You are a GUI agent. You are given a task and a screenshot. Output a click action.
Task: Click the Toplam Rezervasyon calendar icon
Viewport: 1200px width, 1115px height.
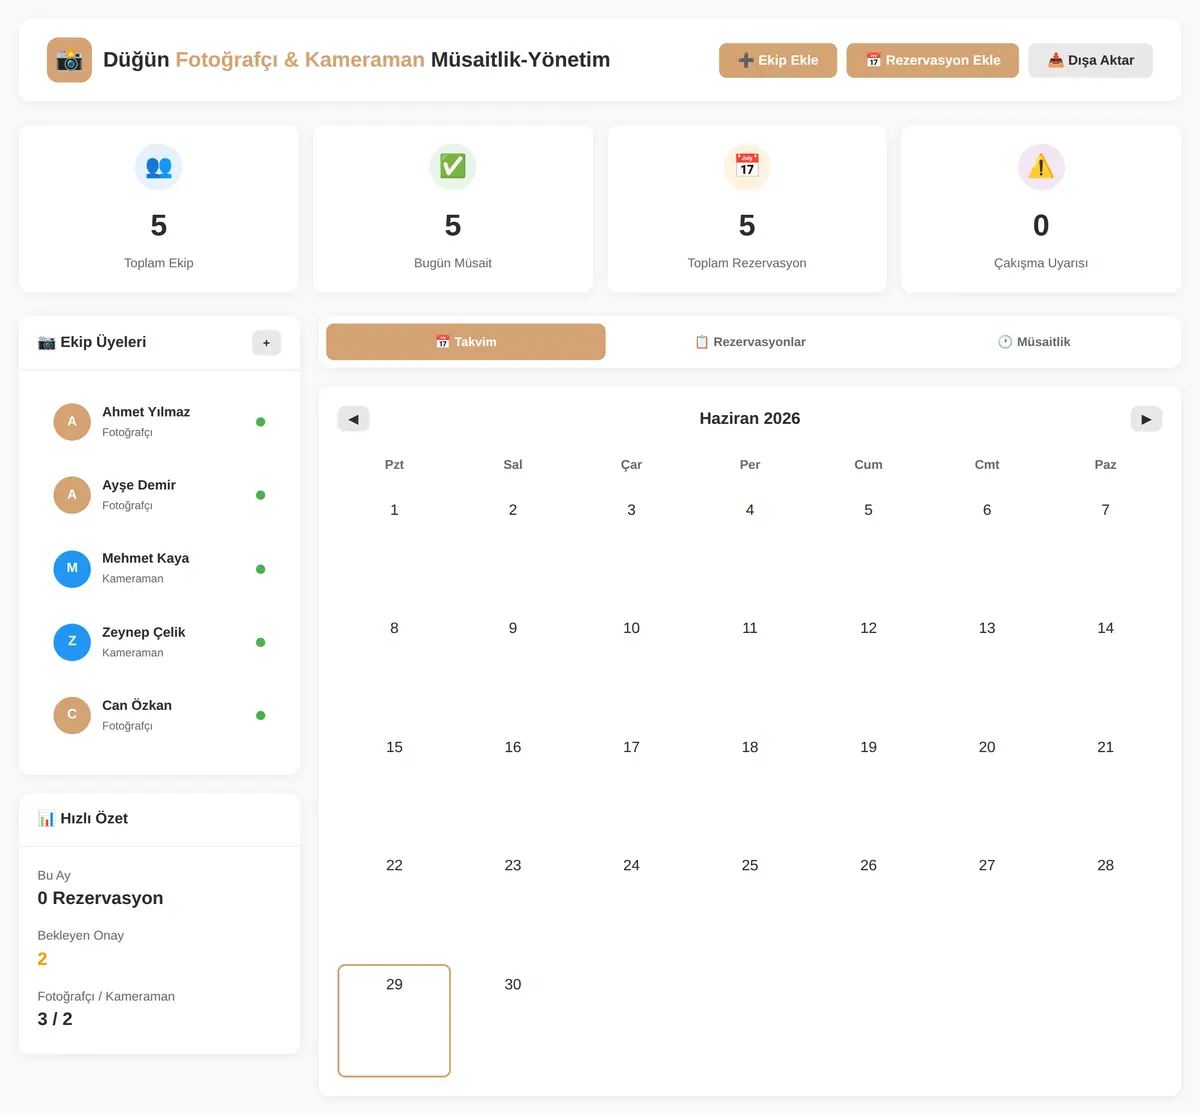coord(747,167)
